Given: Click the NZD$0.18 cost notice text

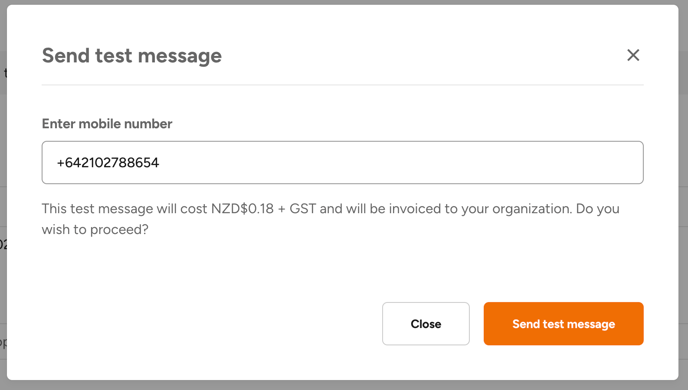Looking at the screenshot, I should [242, 208].
